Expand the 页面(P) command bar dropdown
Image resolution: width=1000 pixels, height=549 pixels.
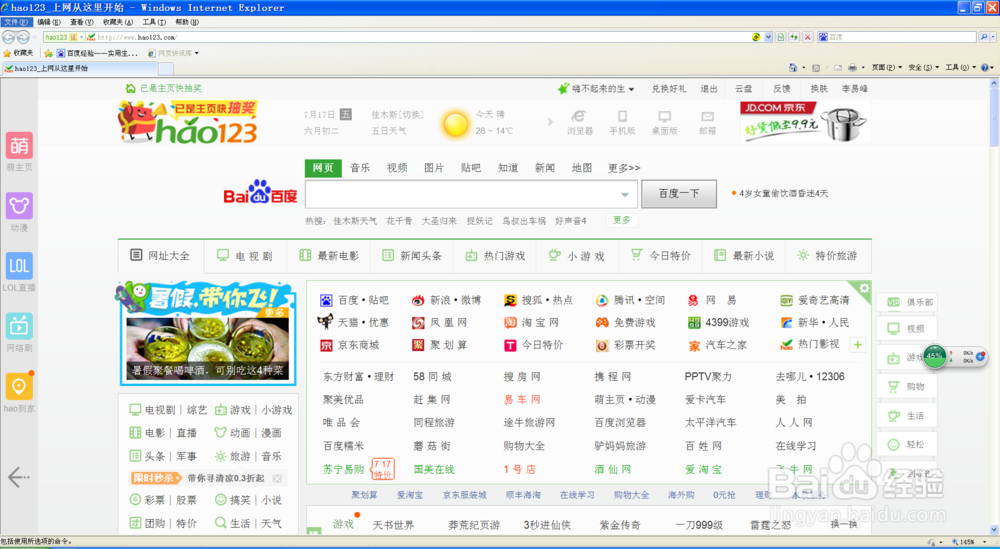887,67
